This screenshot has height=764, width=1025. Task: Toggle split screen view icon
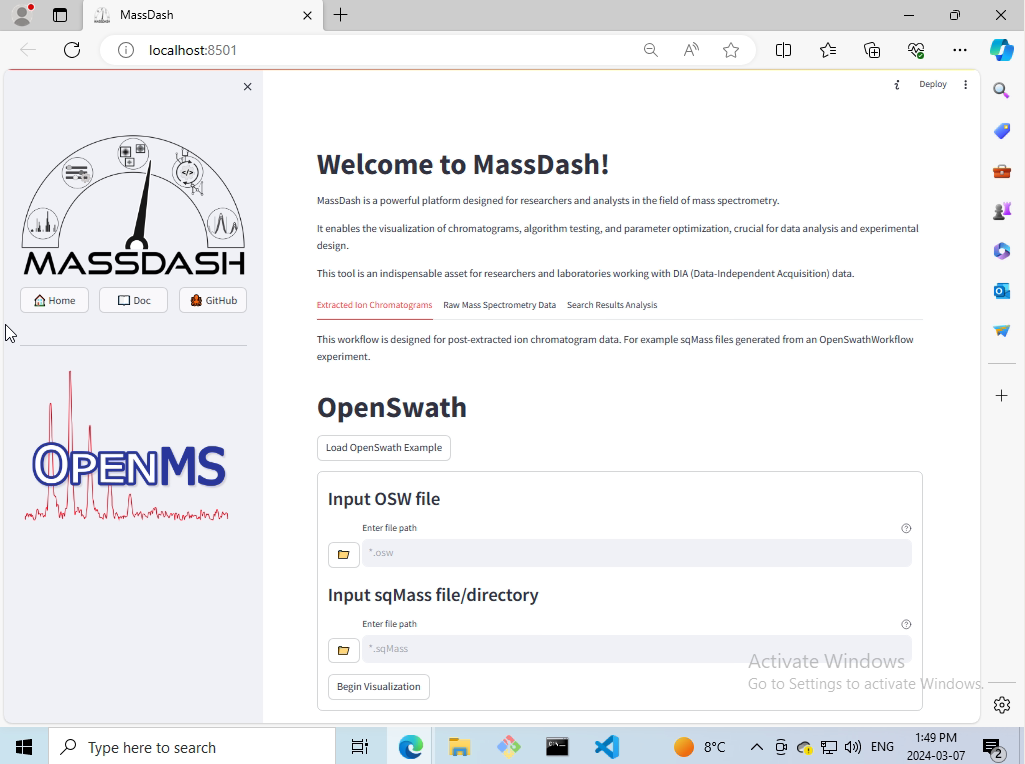click(783, 50)
